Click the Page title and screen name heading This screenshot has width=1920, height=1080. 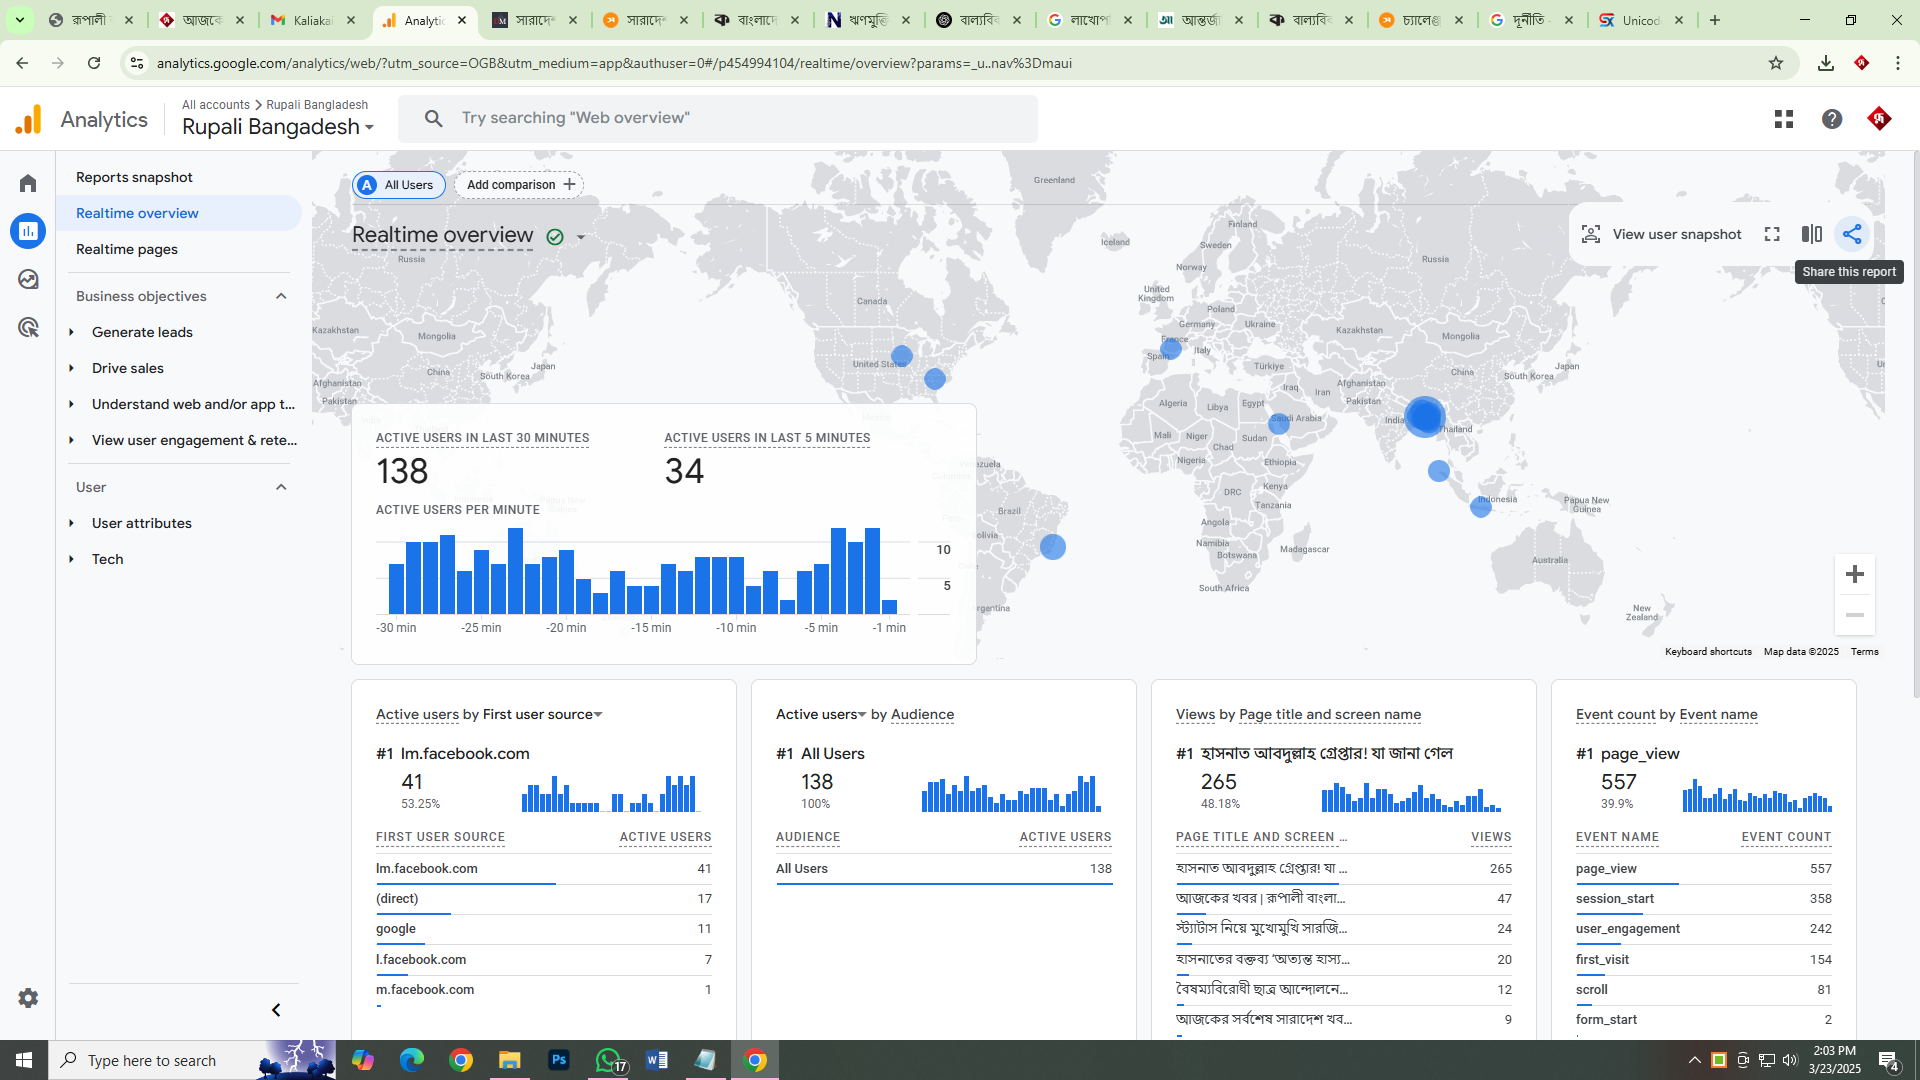pos(1329,714)
